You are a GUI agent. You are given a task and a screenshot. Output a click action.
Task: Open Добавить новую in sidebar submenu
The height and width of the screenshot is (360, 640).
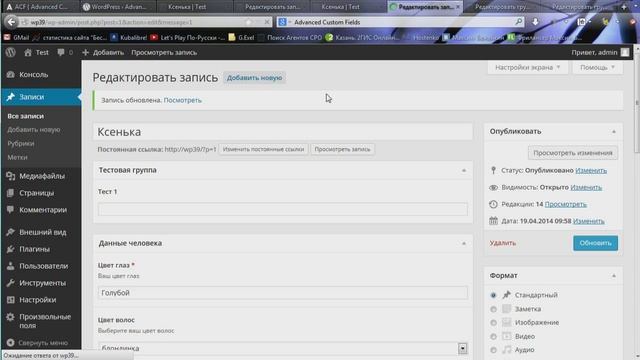coord(33,130)
